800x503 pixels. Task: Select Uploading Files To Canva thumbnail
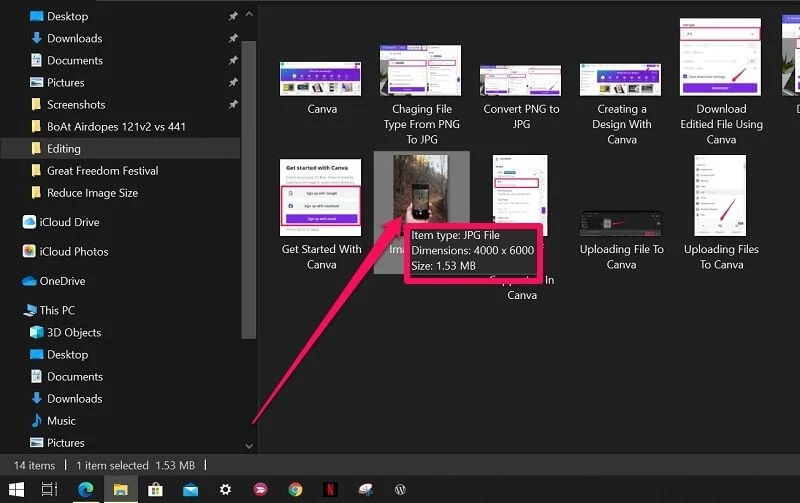point(720,196)
